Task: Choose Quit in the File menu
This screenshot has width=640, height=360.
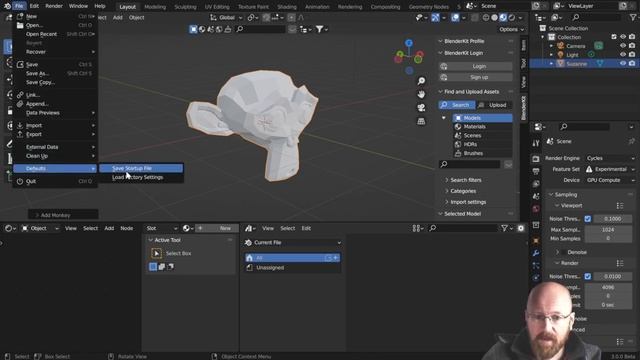Action: point(55,181)
